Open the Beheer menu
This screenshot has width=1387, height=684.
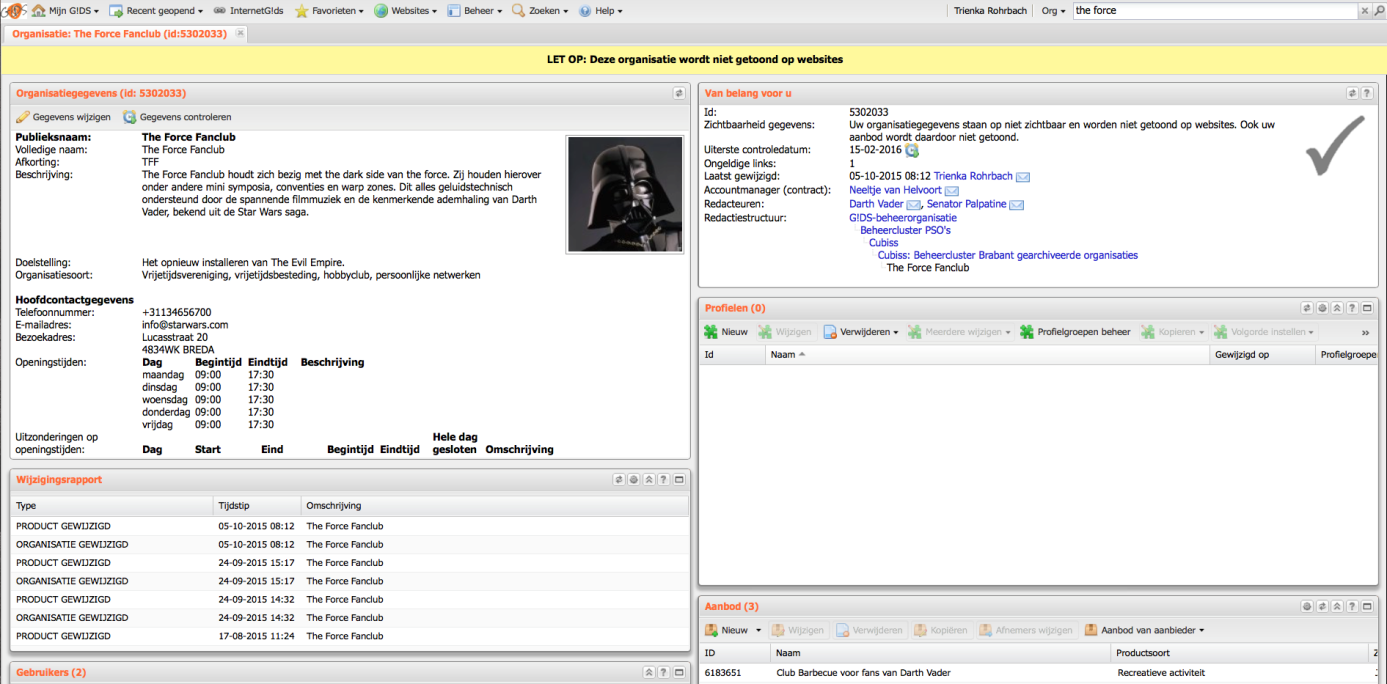pos(474,10)
